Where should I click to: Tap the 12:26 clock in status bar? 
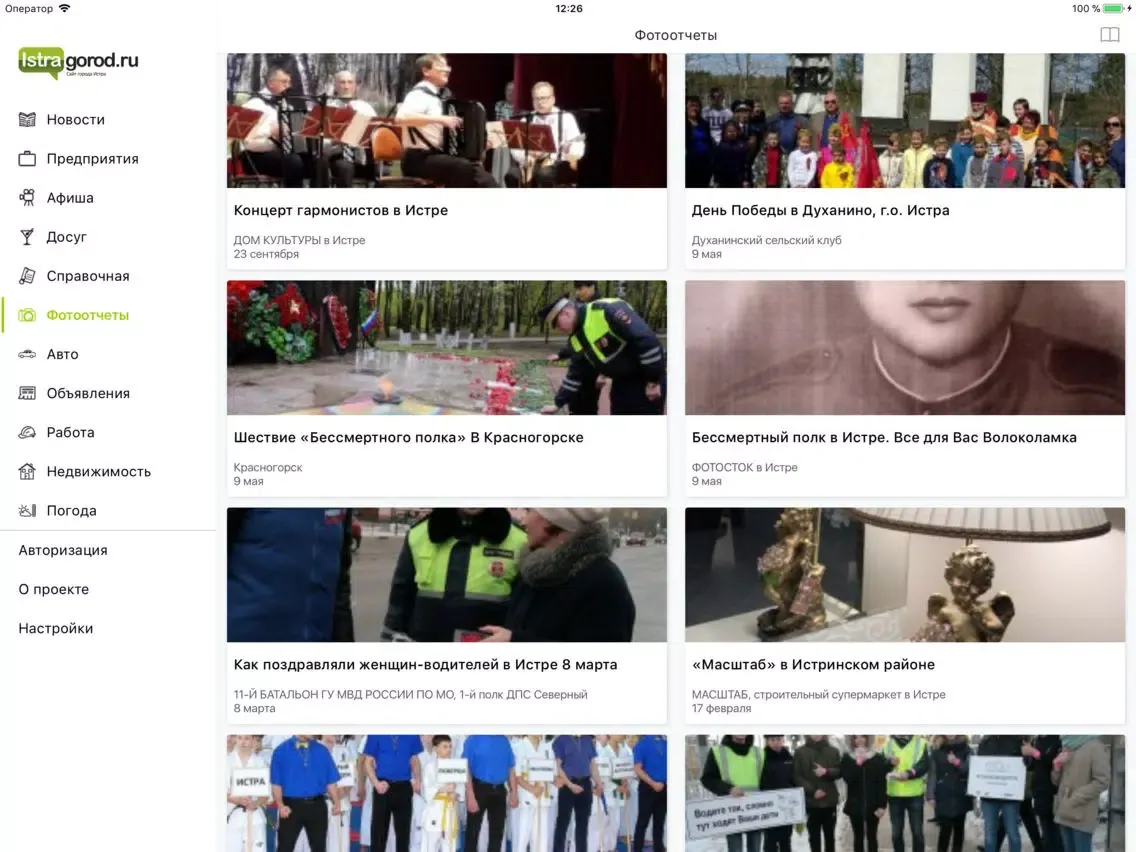point(569,9)
